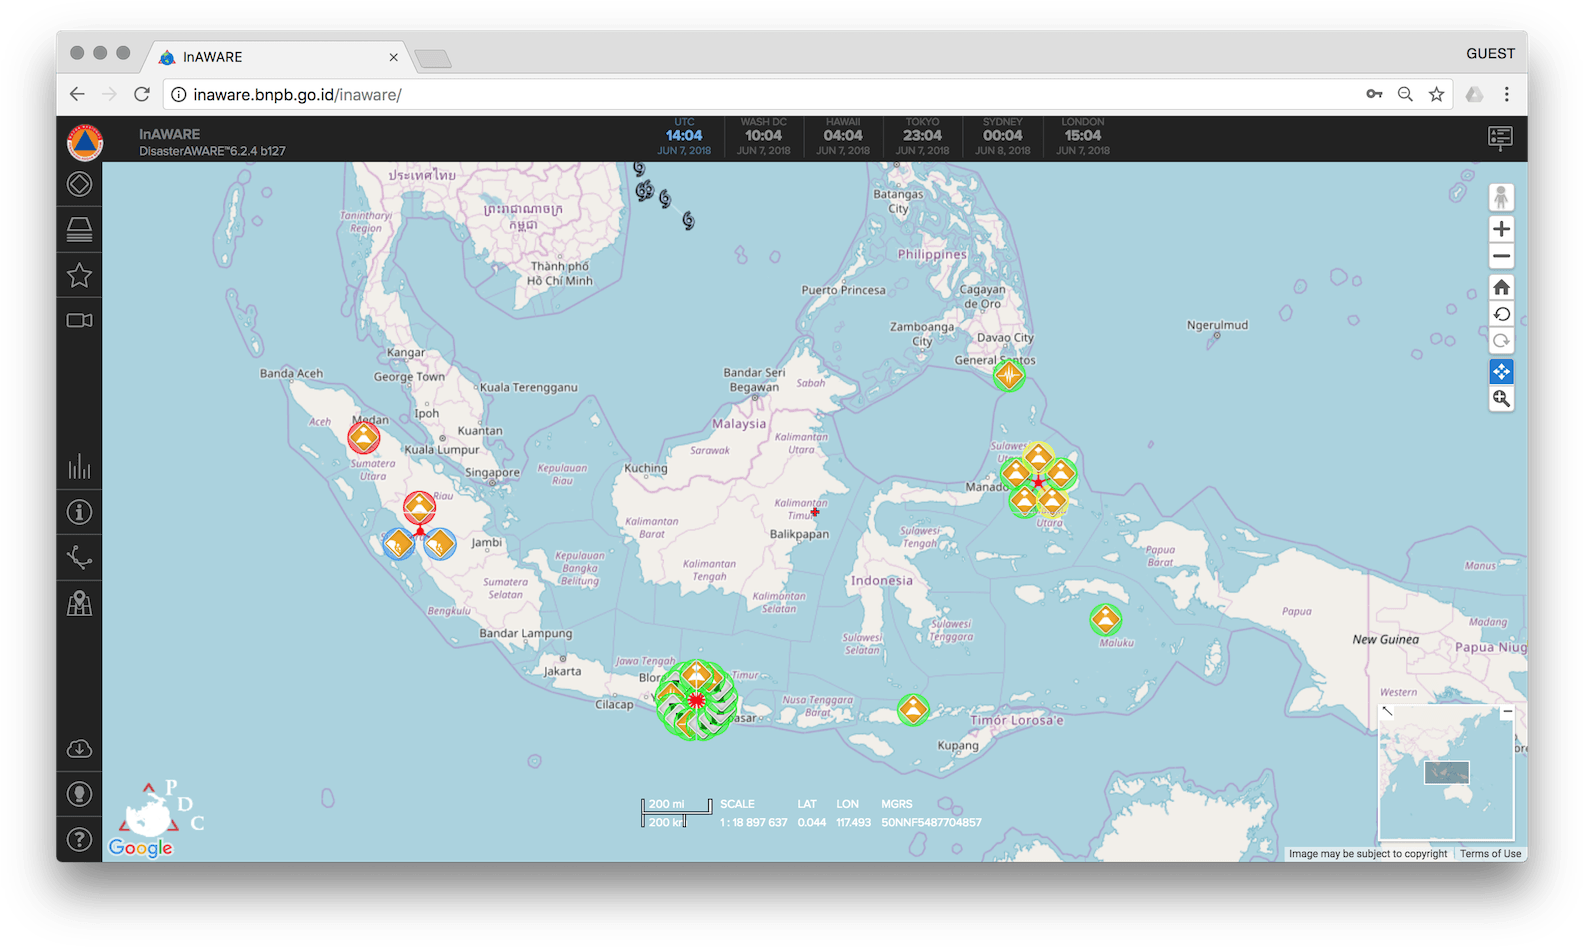1583x947 pixels.
Task: Click the overview map extent rectangle
Action: [x=1446, y=772]
